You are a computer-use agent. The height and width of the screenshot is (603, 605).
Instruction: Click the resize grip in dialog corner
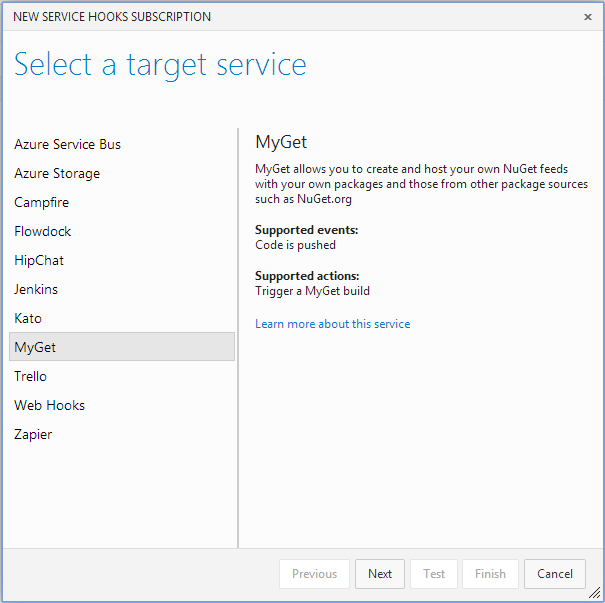coord(595,593)
